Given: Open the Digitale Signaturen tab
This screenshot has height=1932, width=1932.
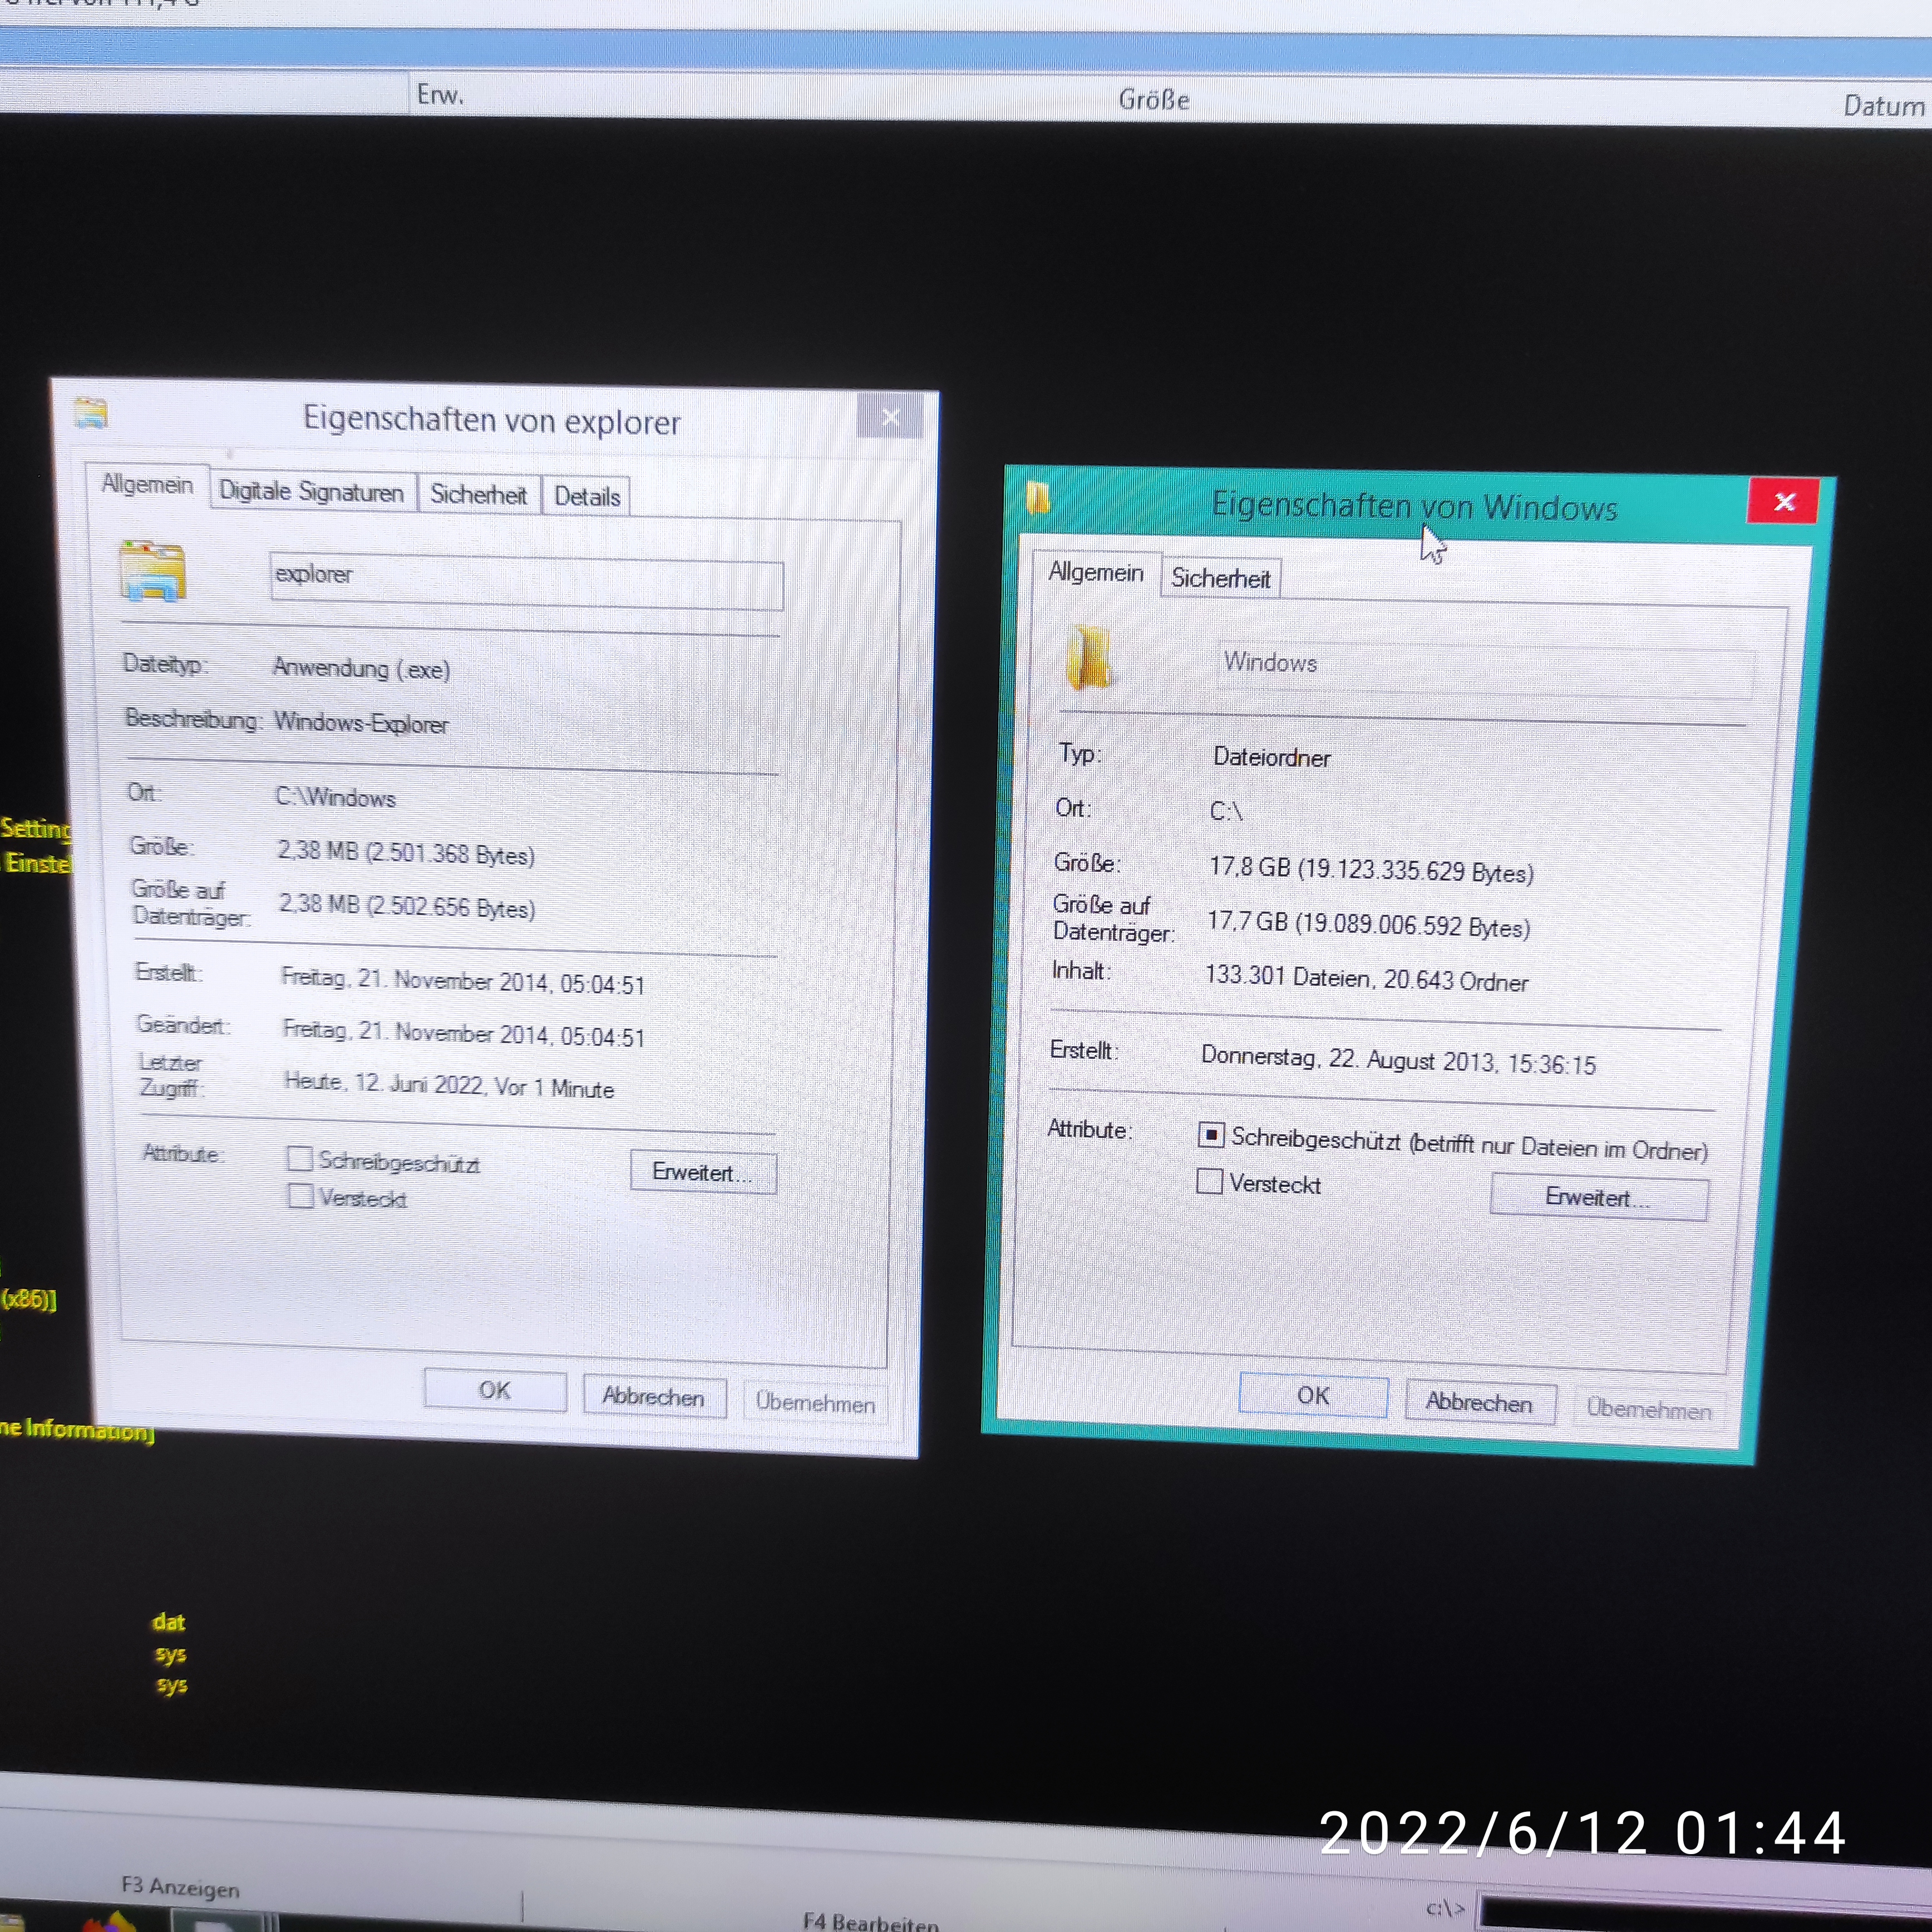Looking at the screenshot, I should 311,491.
